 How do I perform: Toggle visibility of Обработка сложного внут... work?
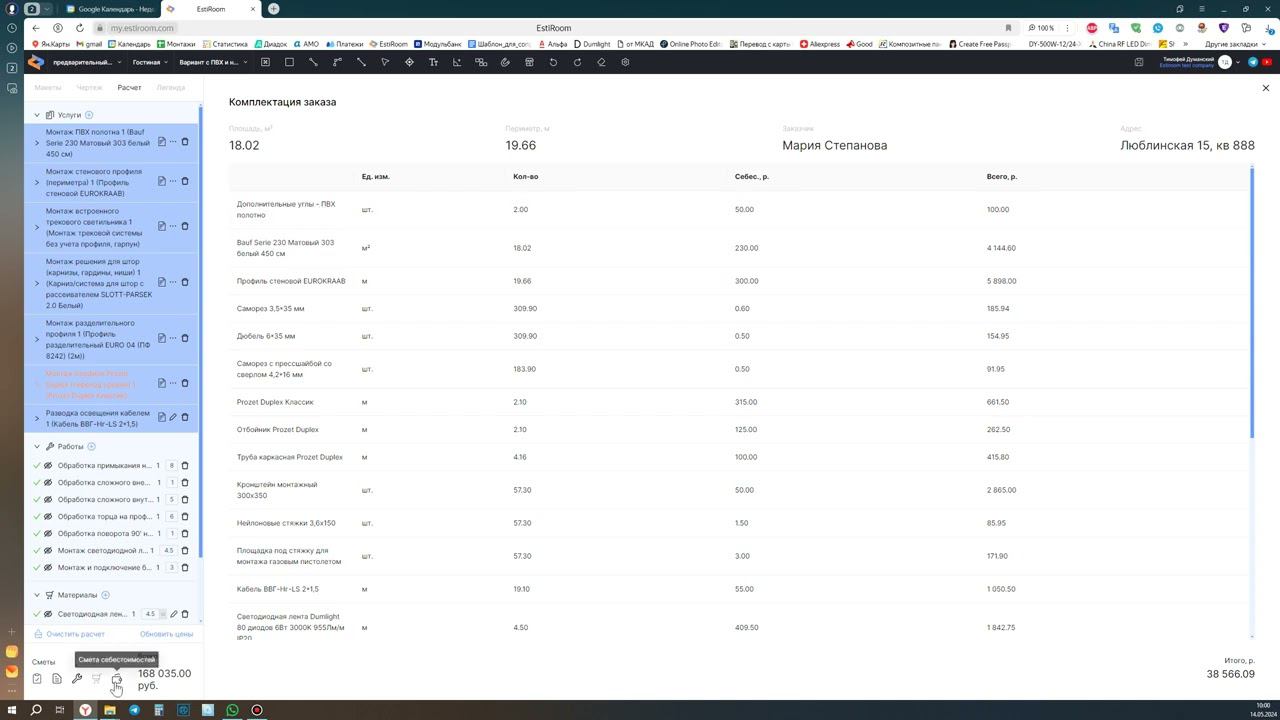point(48,500)
